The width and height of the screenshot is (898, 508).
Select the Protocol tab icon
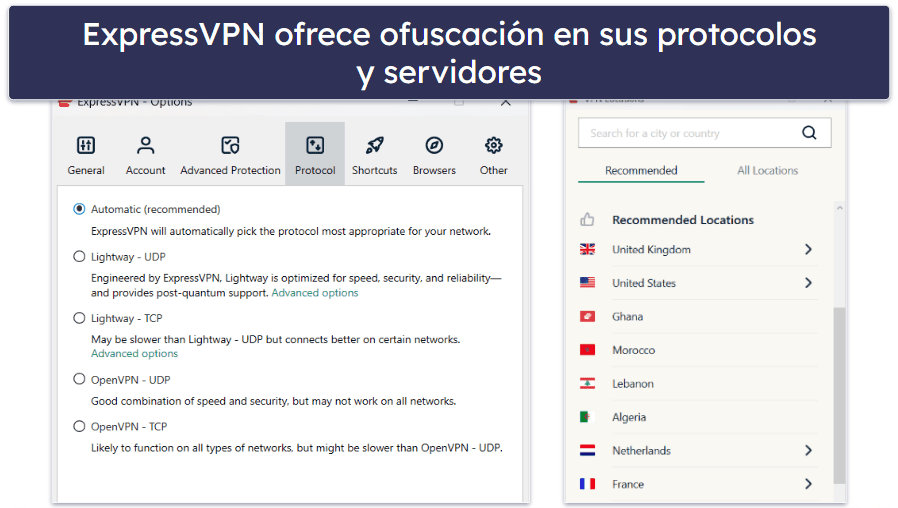coord(315,145)
